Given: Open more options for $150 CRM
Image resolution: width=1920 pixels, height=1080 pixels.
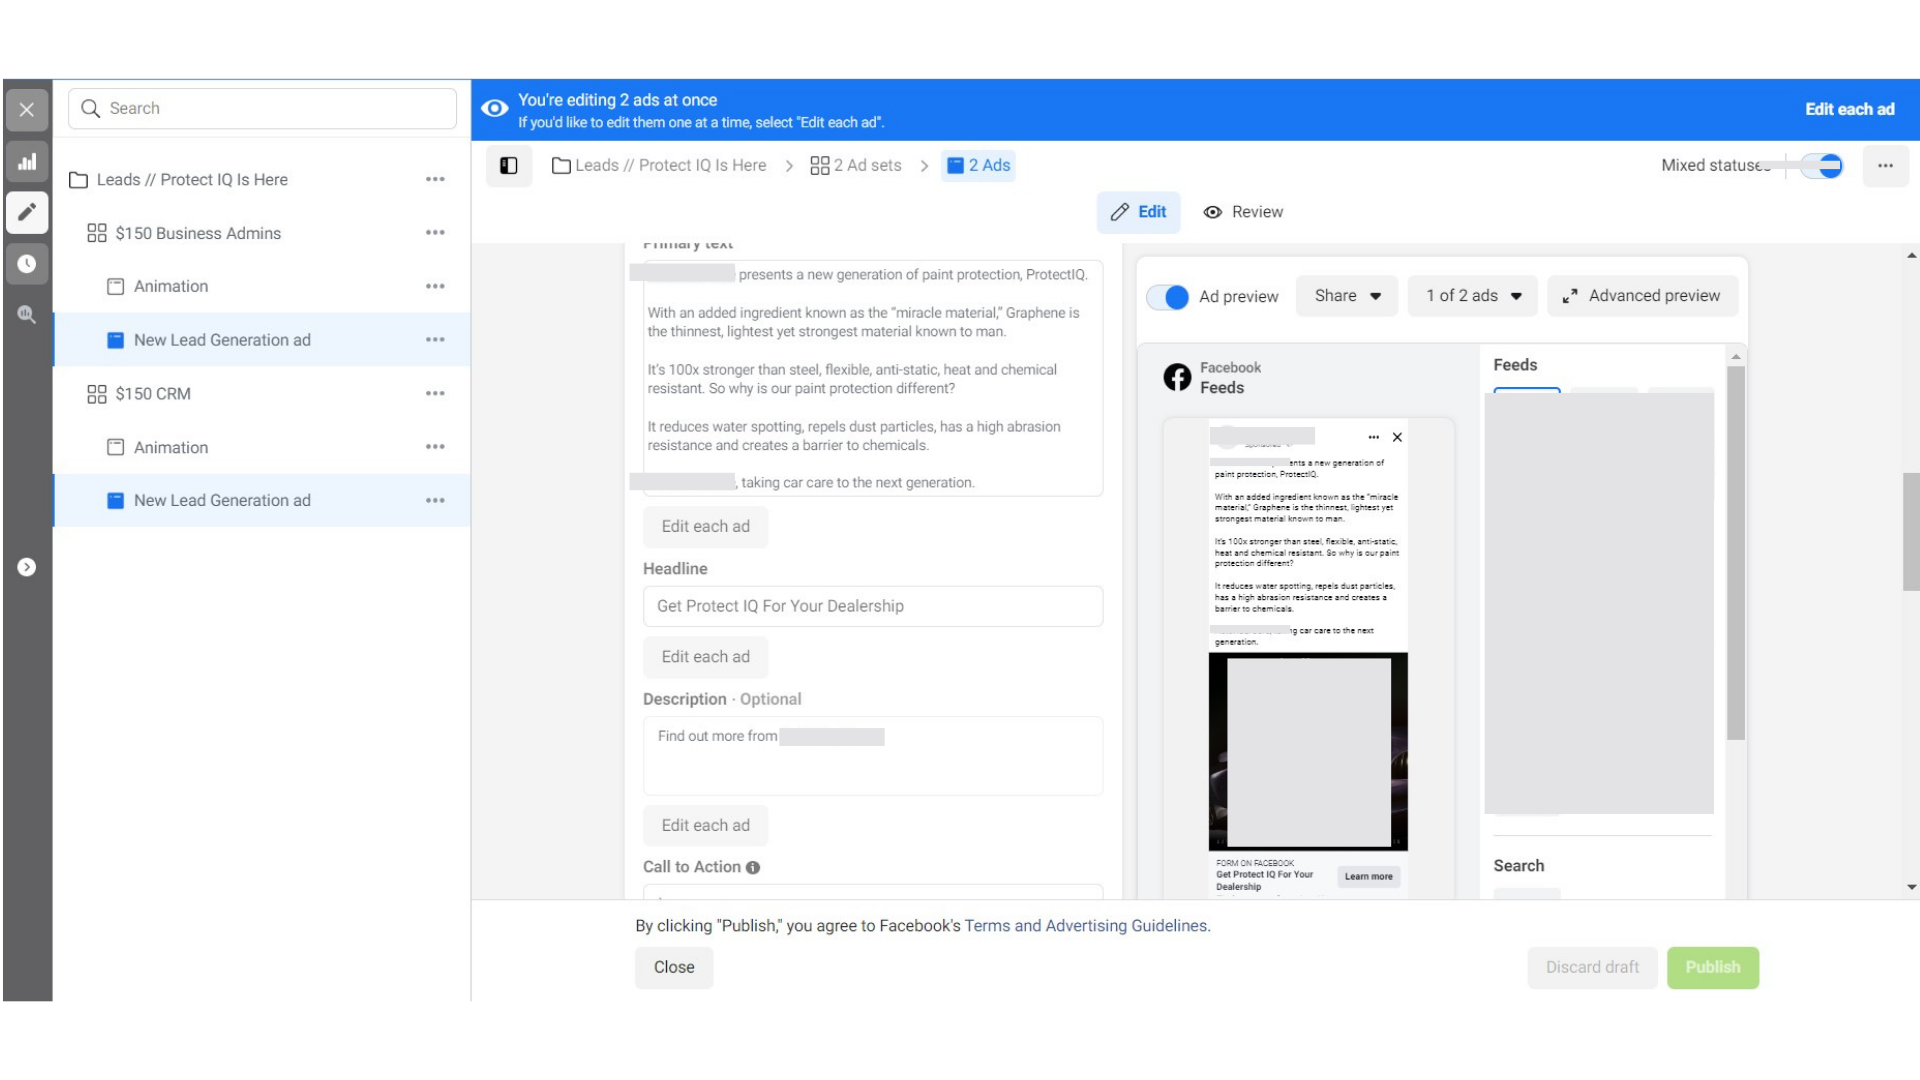Looking at the screenshot, I should point(435,394).
